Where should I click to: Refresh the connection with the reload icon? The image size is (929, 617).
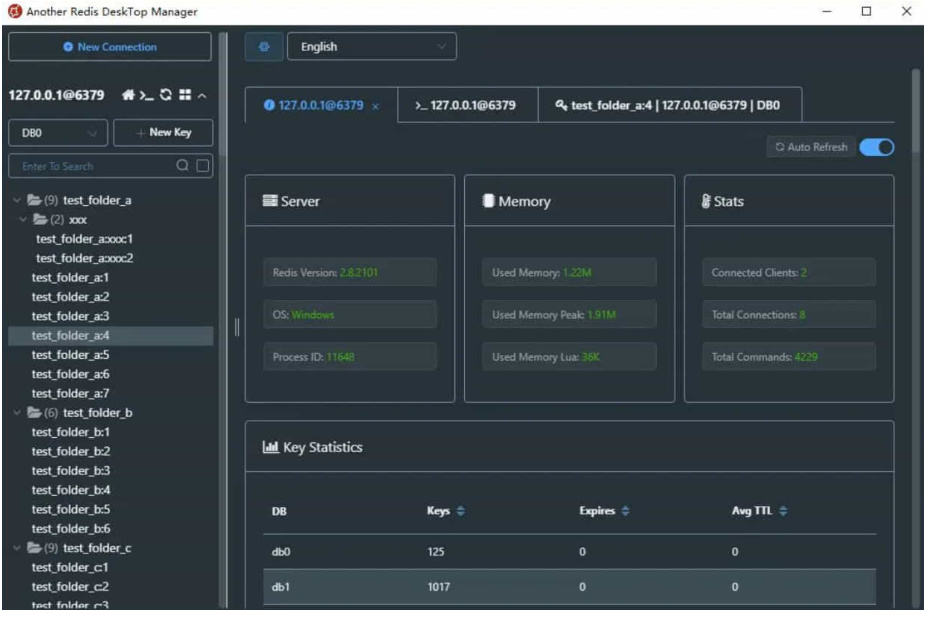click(x=166, y=95)
